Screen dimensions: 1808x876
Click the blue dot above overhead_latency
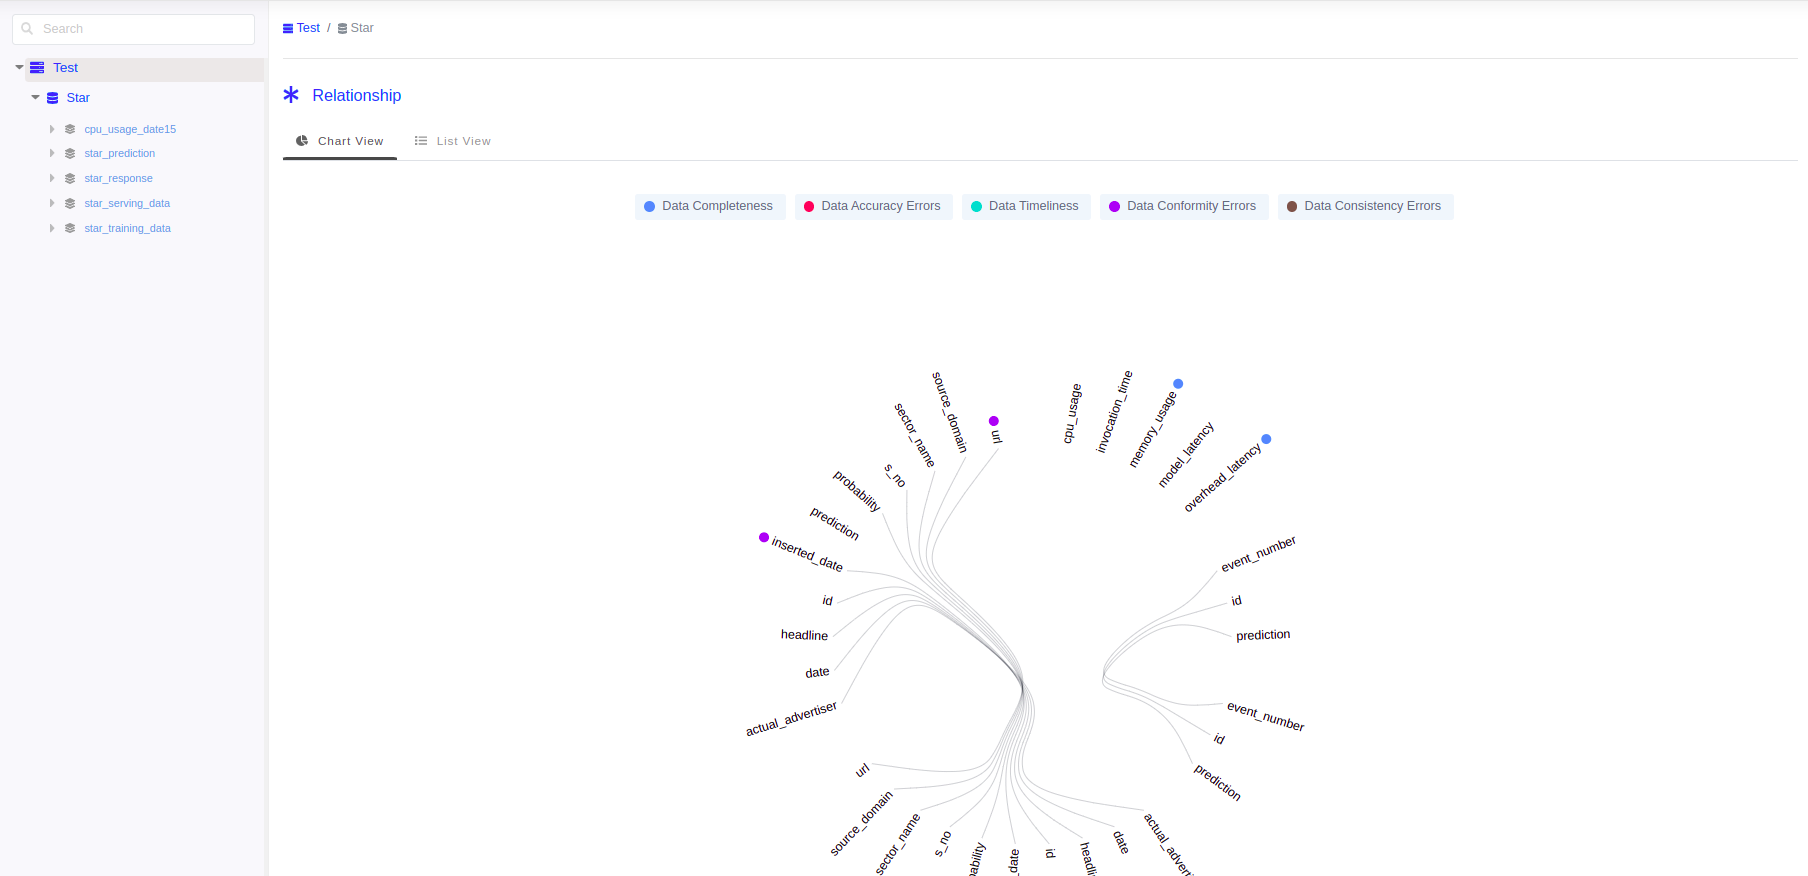[x=1266, y=439]
